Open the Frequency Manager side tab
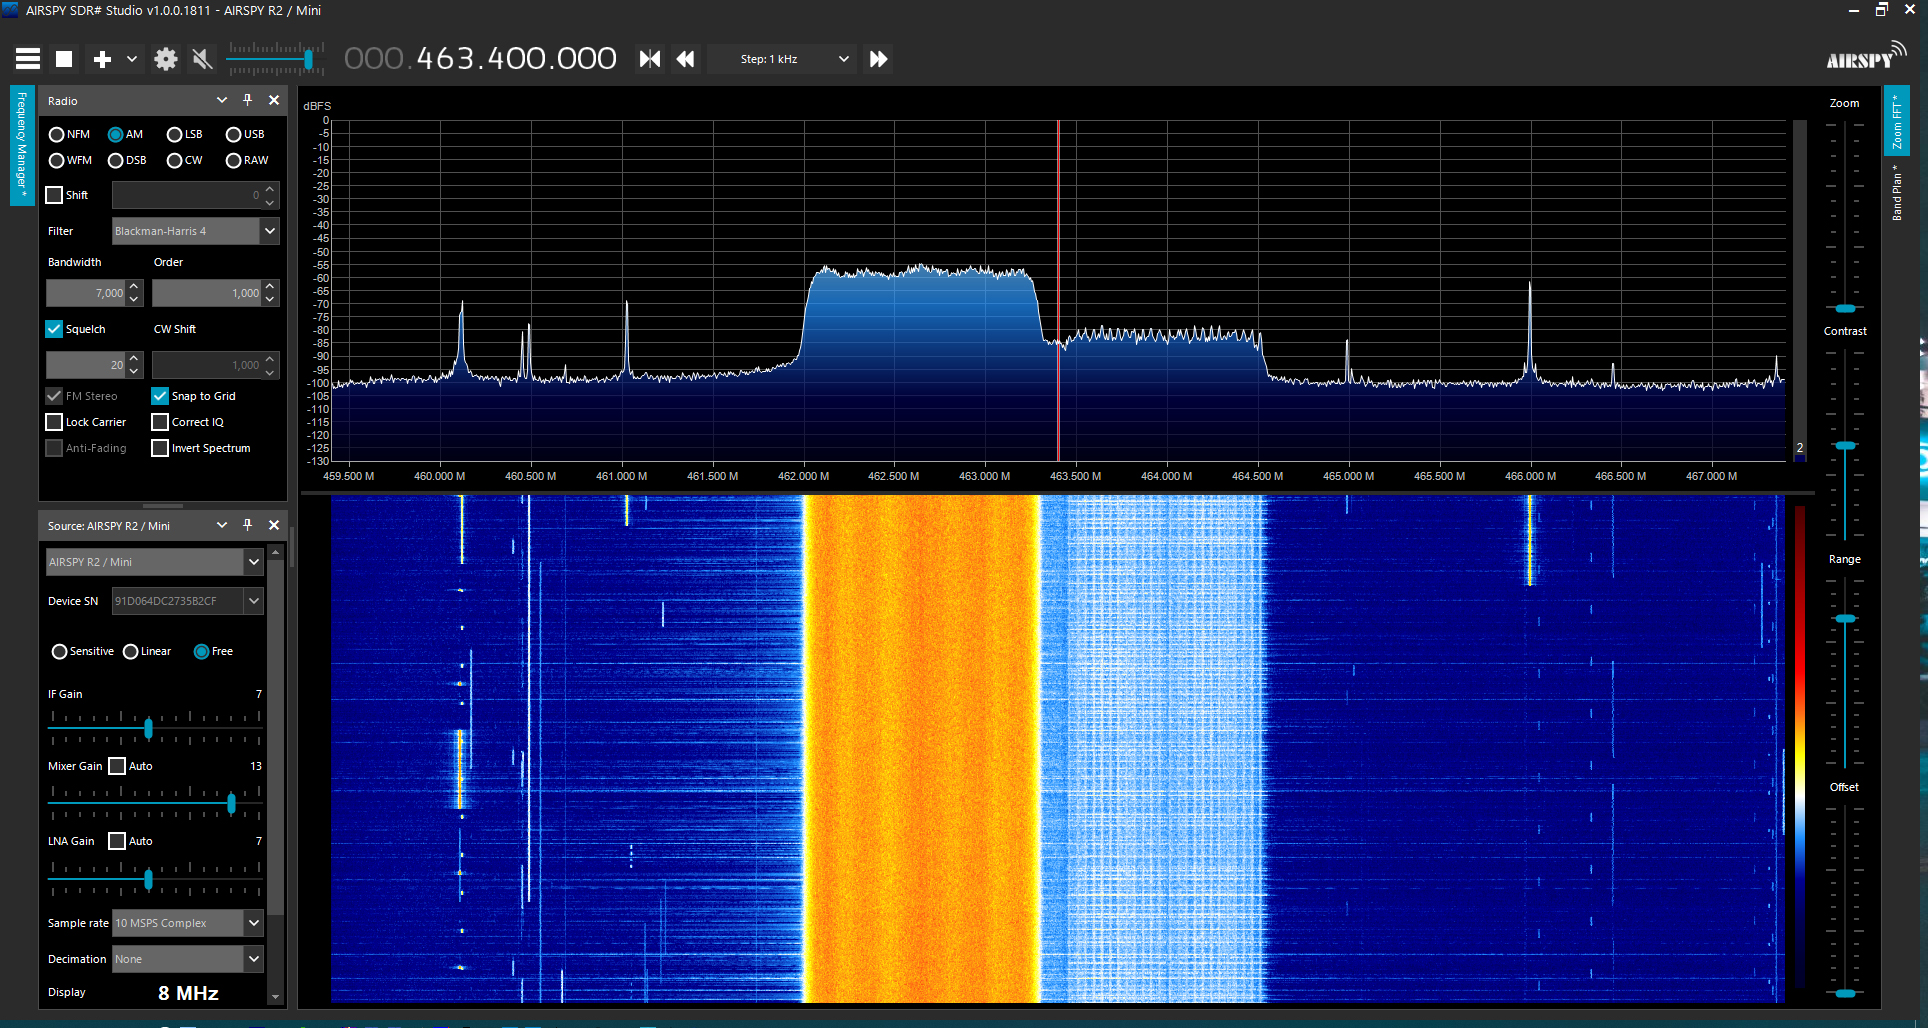Viewport: 1928px width, 1028px height. [22, 146]
